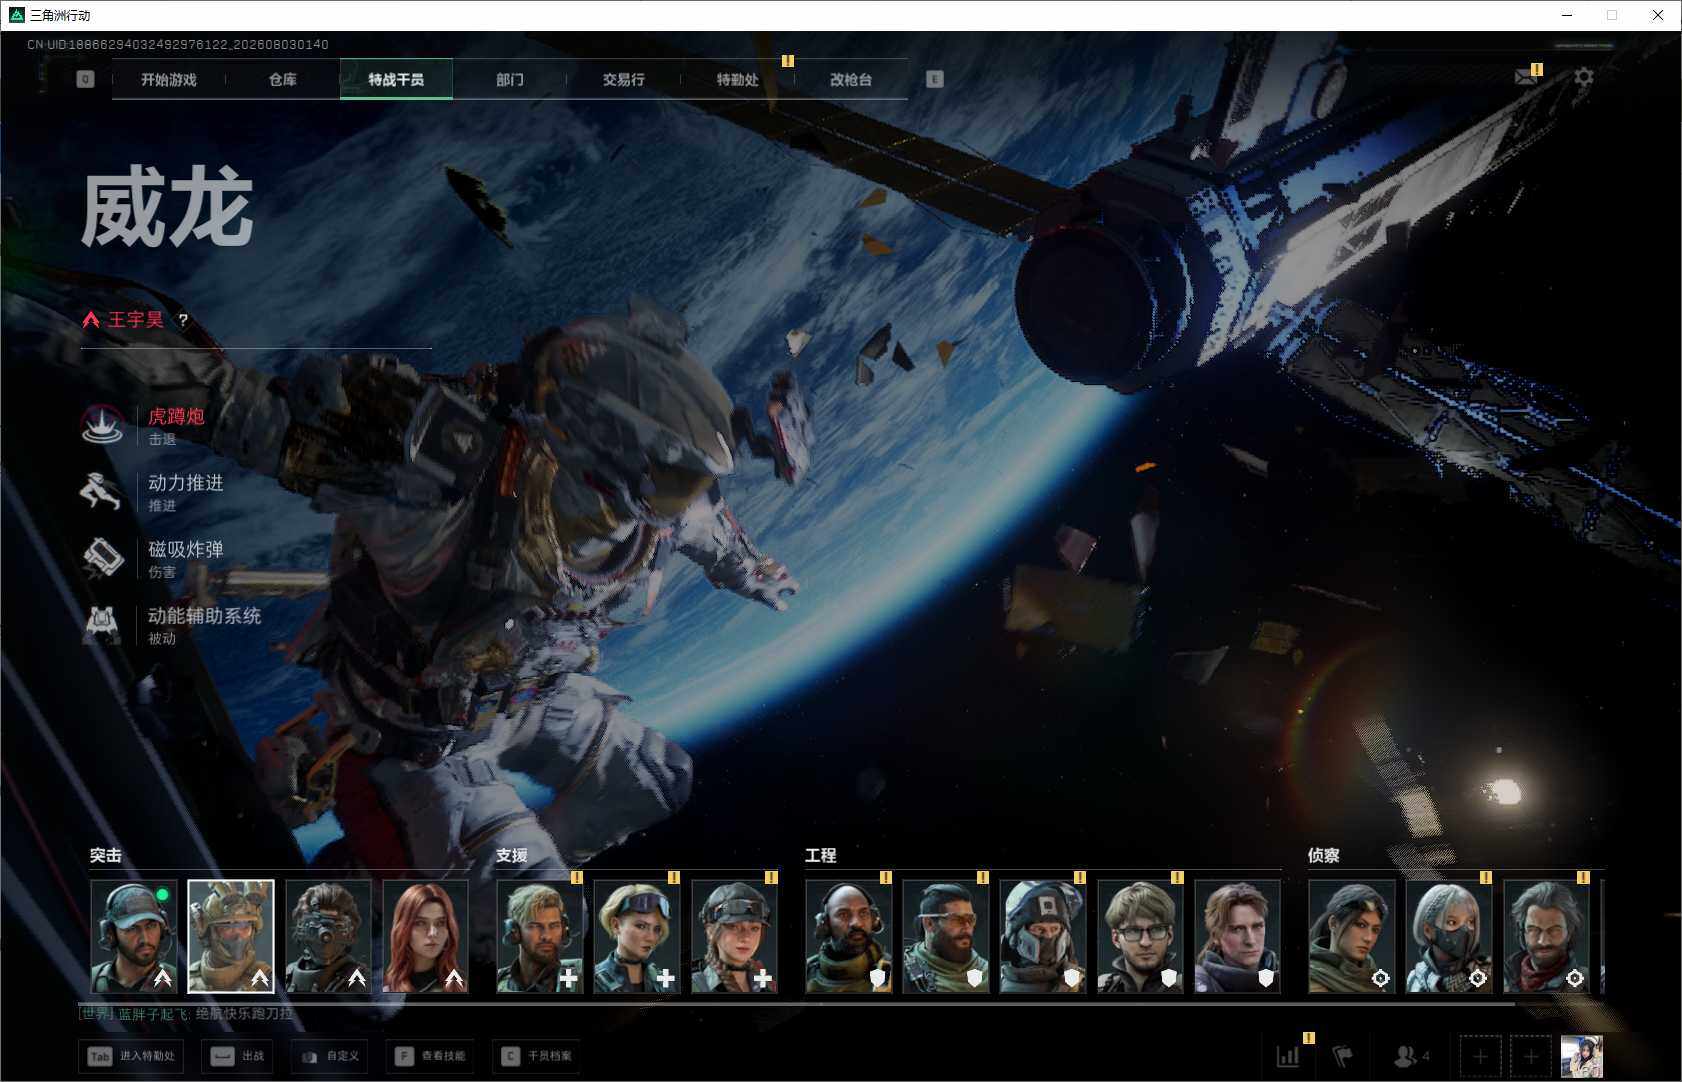Click the 进入特勤处 button

pyautogui.click(x=131, y=1056)
